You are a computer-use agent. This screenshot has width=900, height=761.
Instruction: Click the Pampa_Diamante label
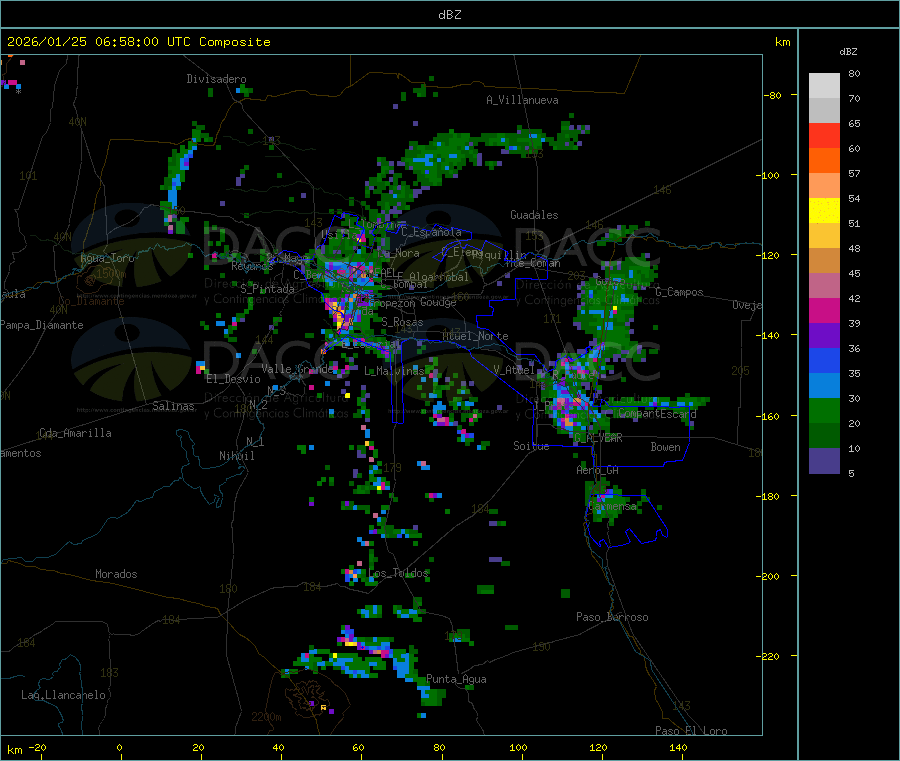(x=41, y=325)
